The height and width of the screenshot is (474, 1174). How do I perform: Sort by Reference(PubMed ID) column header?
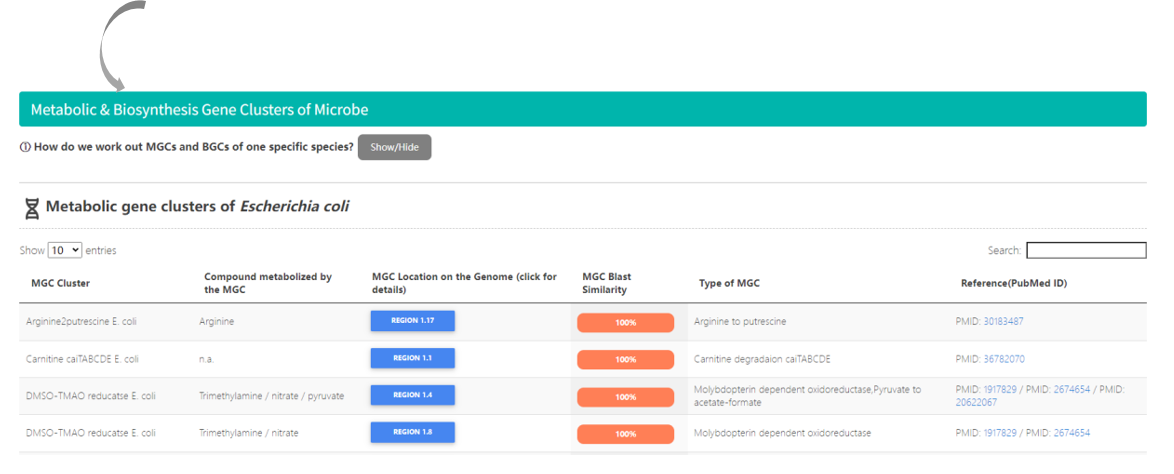[1013, 283]
